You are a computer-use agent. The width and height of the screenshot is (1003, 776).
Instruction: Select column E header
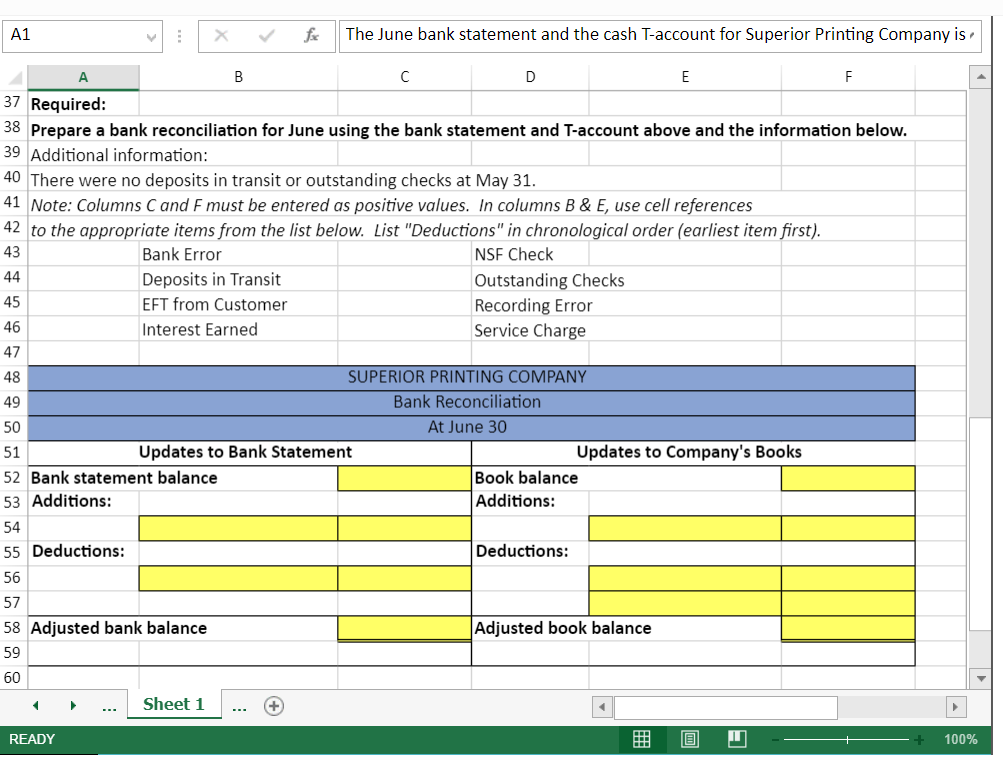coord(685,77)
